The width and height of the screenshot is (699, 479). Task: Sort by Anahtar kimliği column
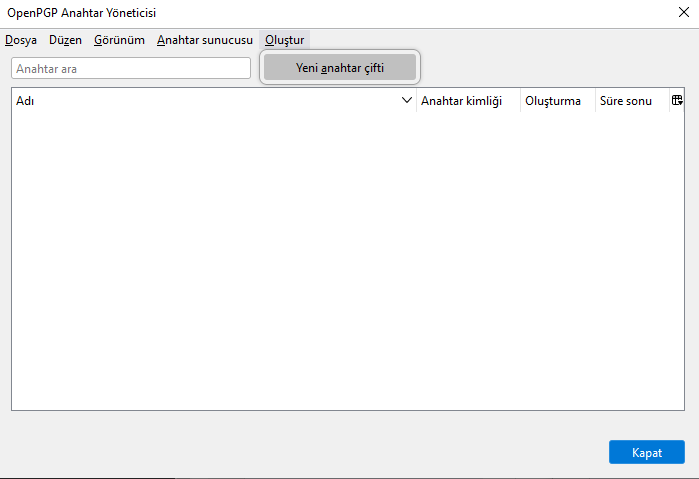pos(468,101)
